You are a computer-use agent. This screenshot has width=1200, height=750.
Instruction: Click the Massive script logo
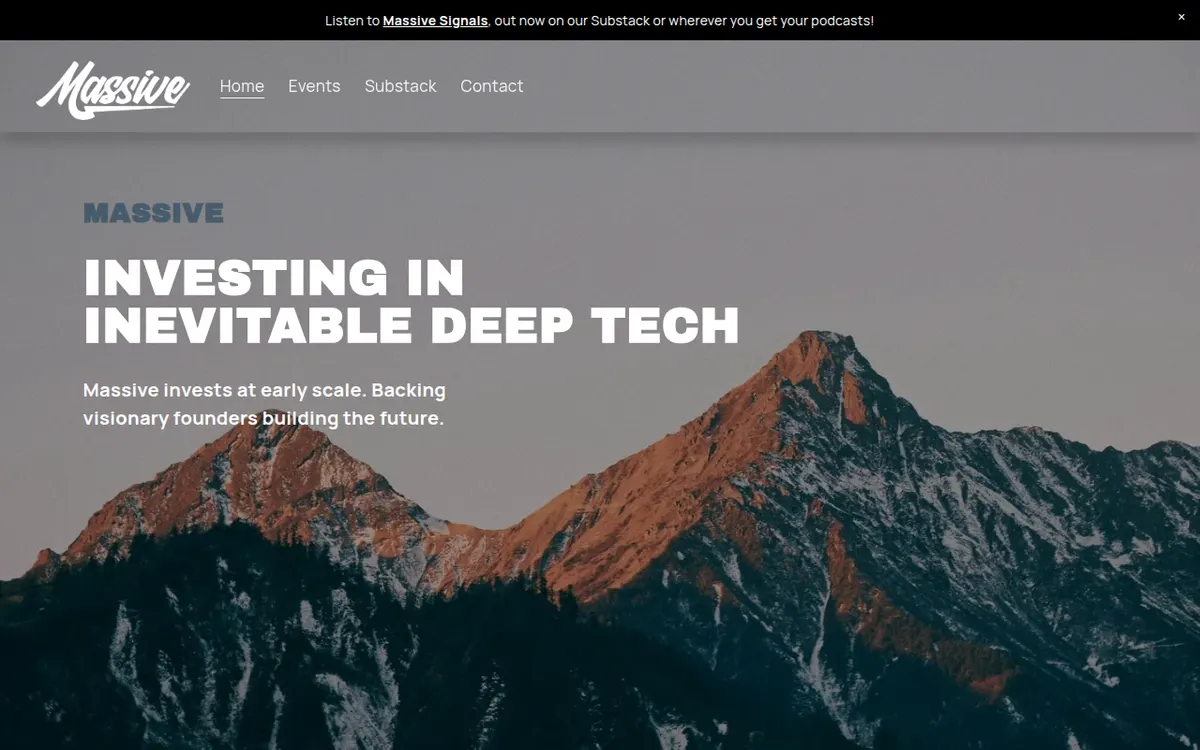[x=113, y=89]
